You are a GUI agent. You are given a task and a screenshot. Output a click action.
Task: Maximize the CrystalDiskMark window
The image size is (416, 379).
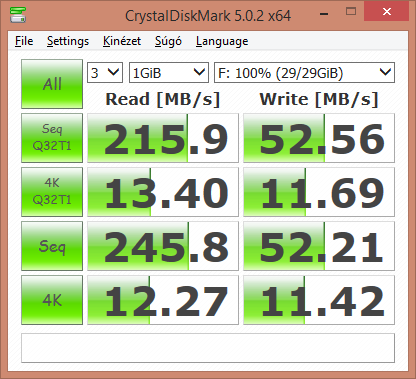coord(351,12)
